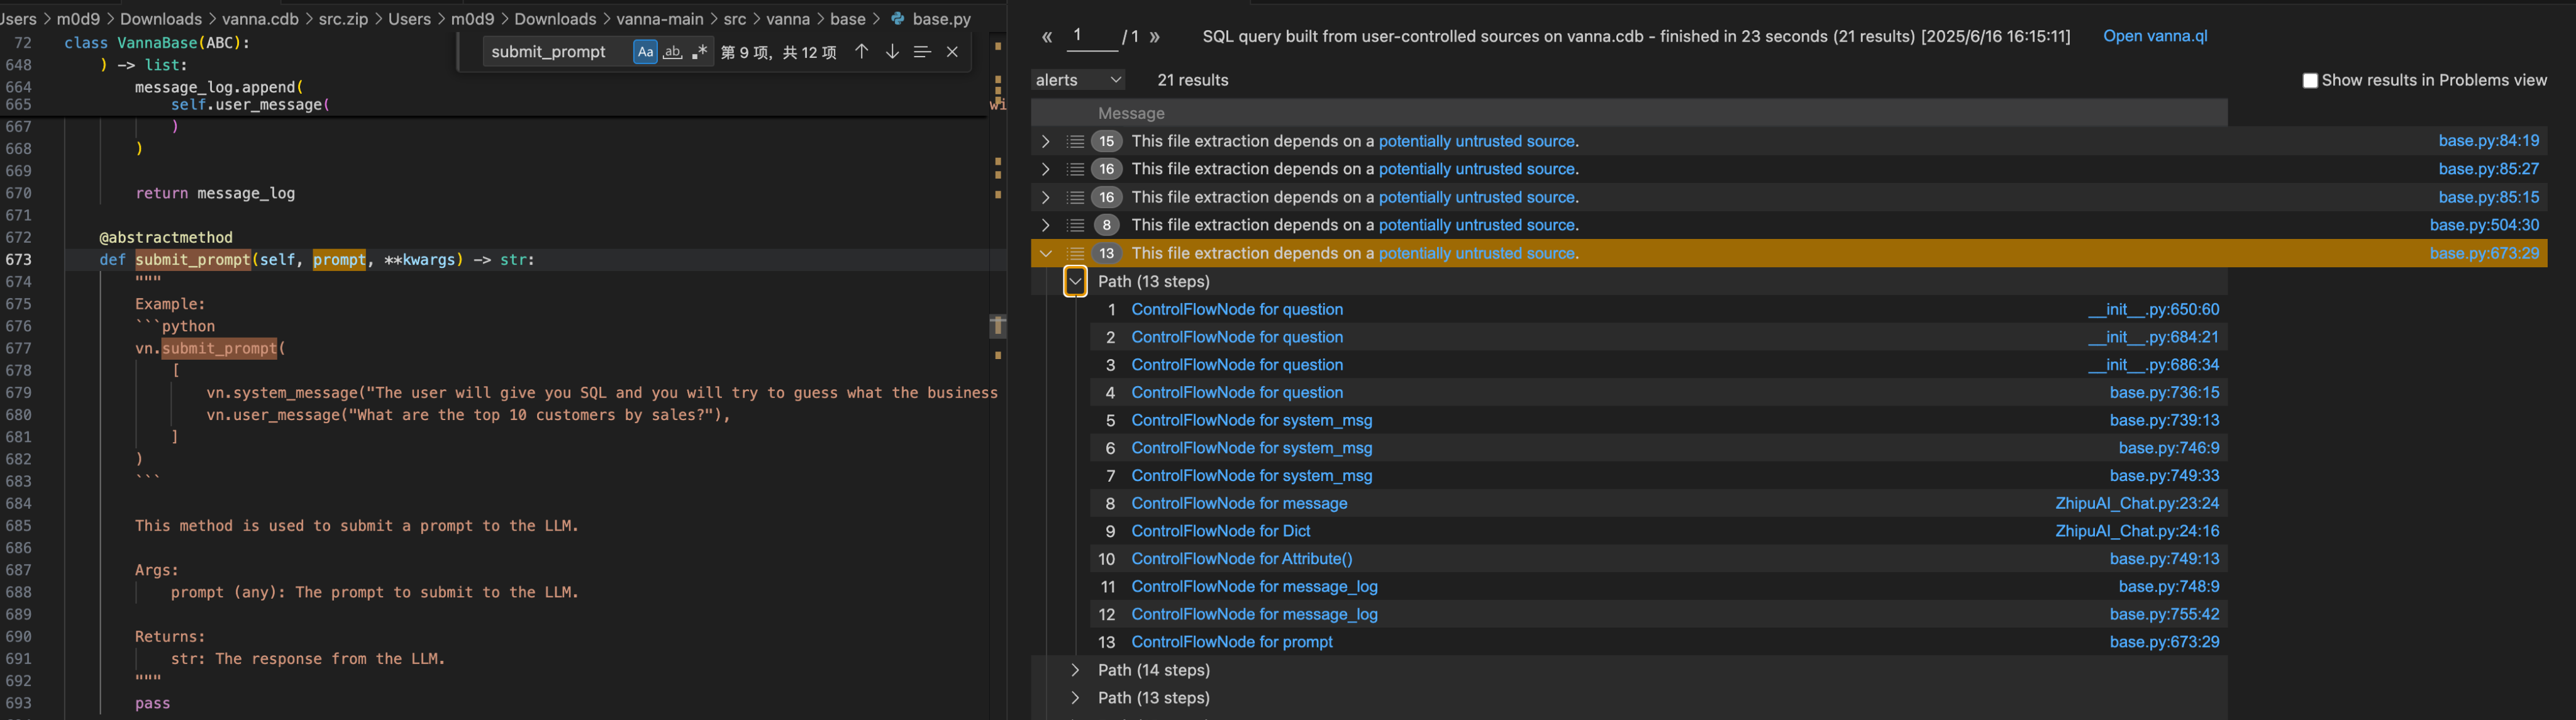The image size is (2576, 720).
Task: Open step location ZhipuAI_Chat.py:23:24
Action: coord(2137,503)
